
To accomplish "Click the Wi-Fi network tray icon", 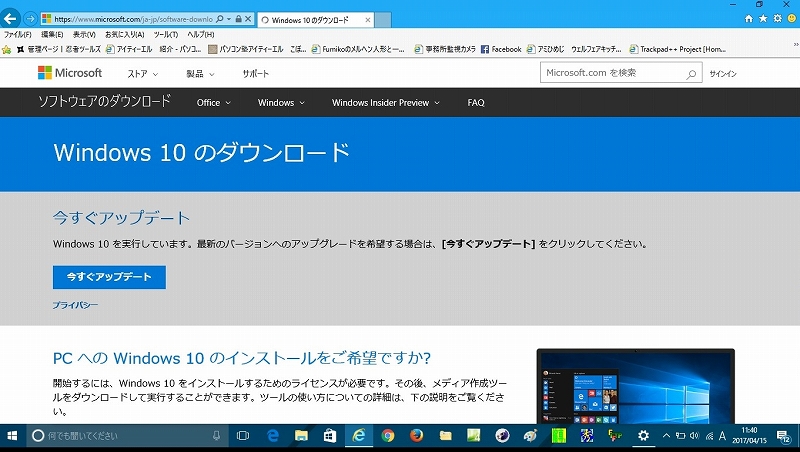I will (709, 436).
